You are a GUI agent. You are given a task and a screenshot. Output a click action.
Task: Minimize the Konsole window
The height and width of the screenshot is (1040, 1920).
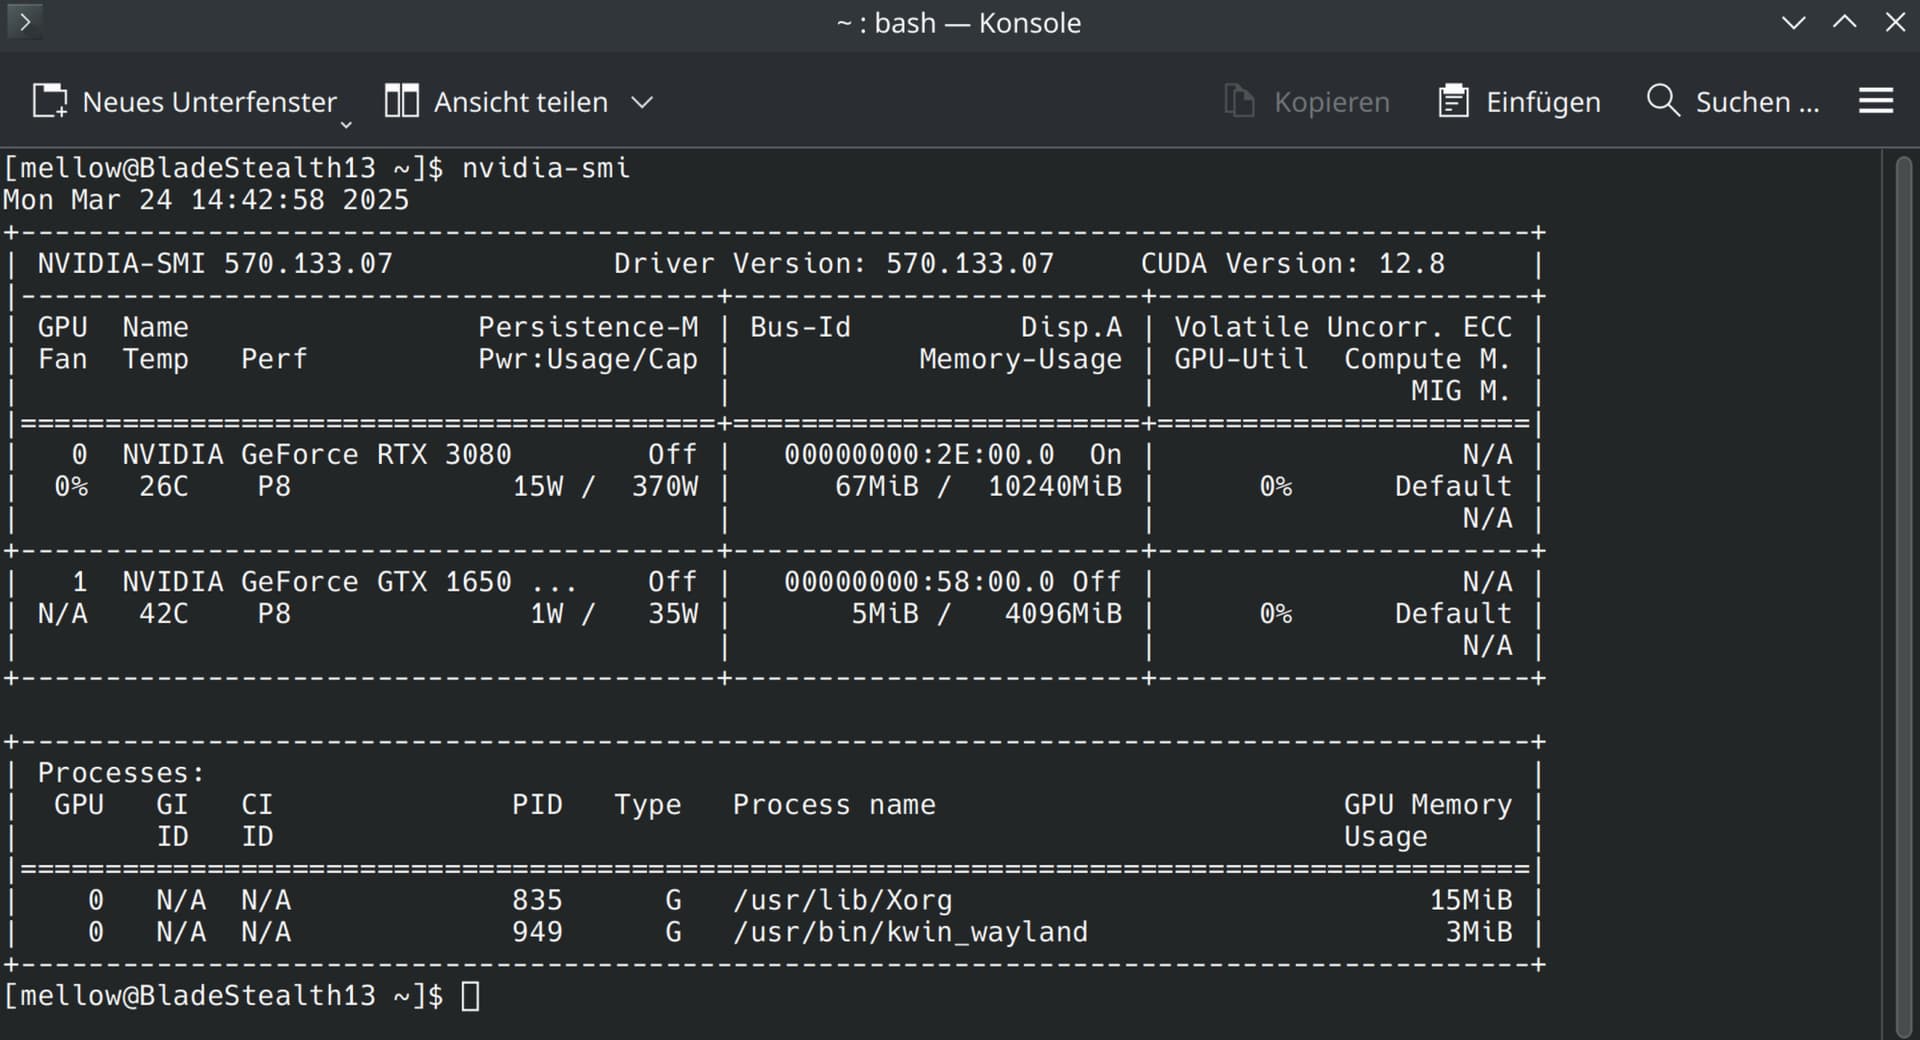pos(1793,22)
